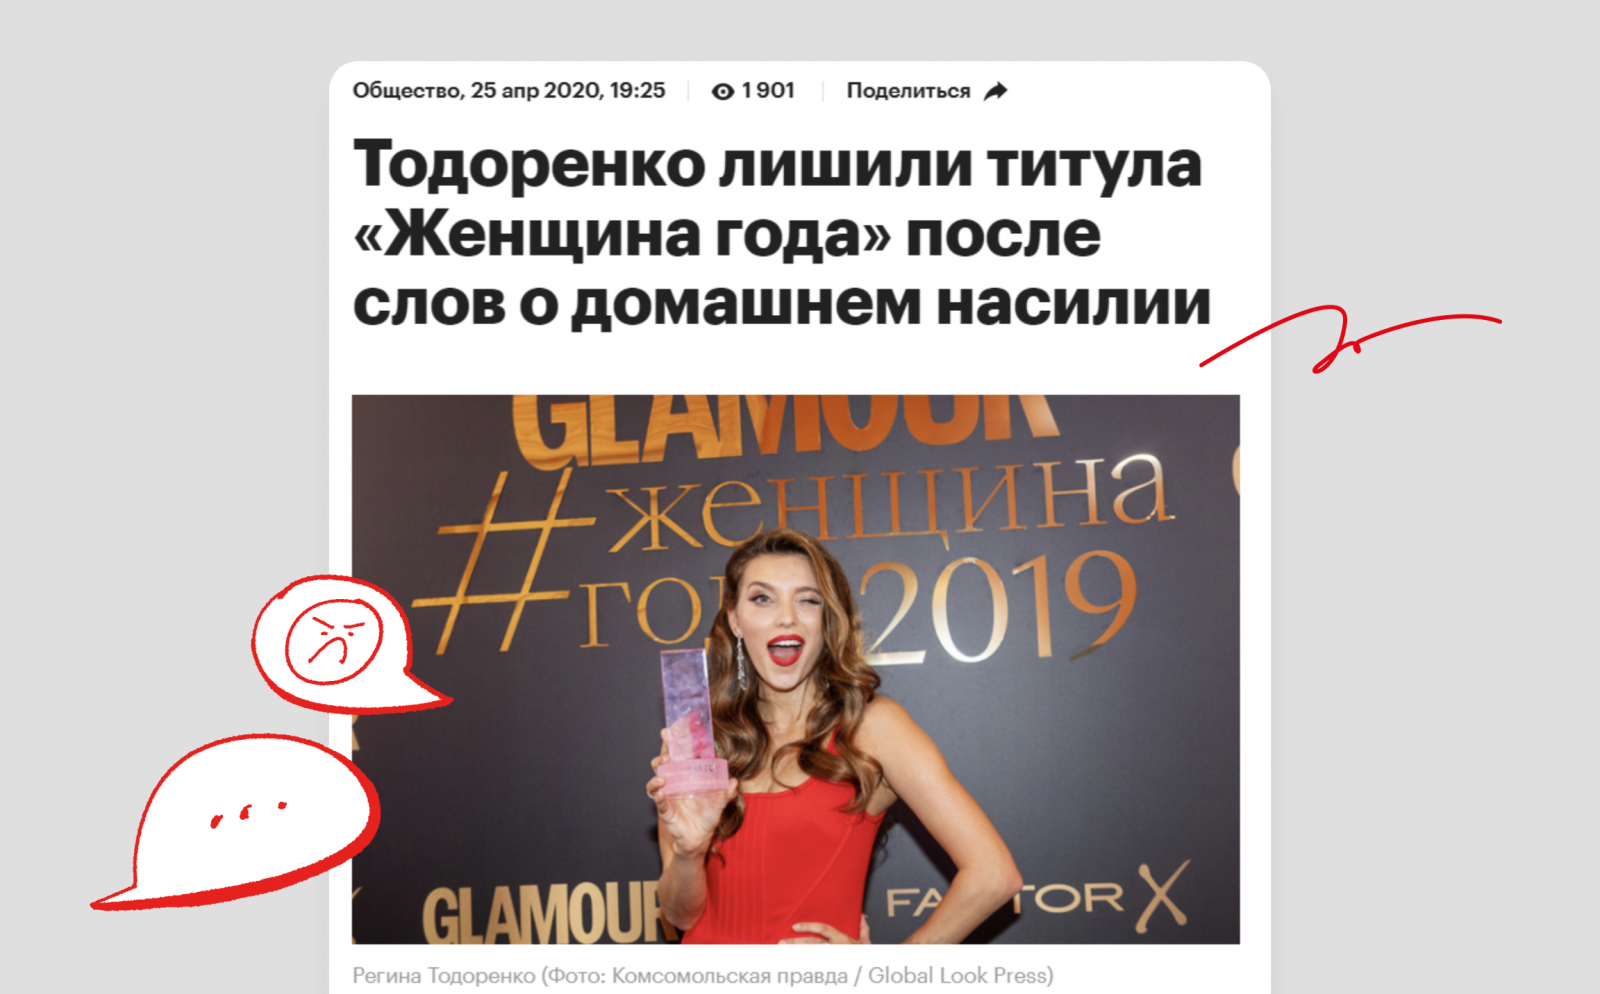The image size is (1600, 994).
Task: Click the eye views icon
Action: tap(722, 91)
